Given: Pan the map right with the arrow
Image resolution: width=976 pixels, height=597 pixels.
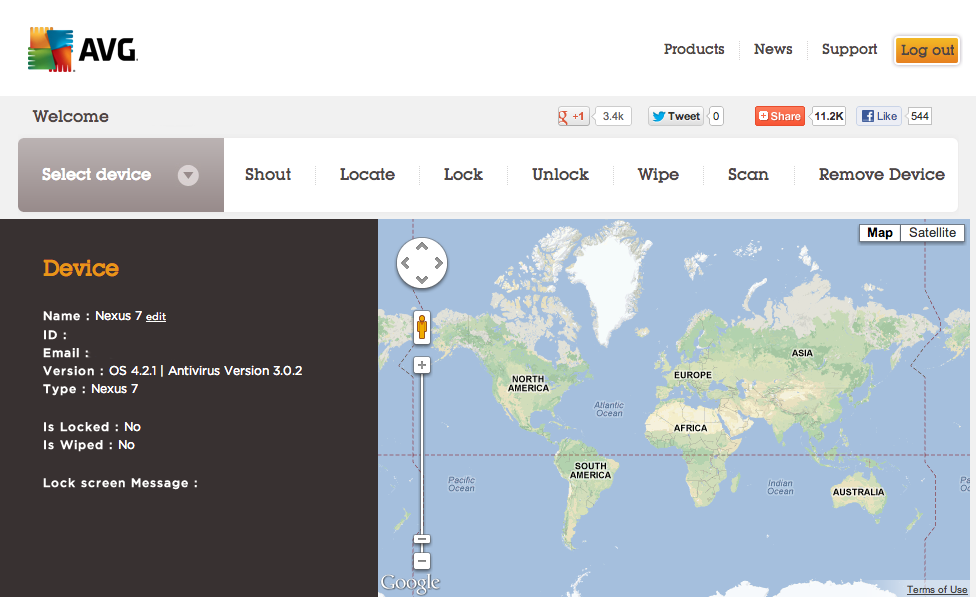Looking at the screenshot, I should coord(439,264).
